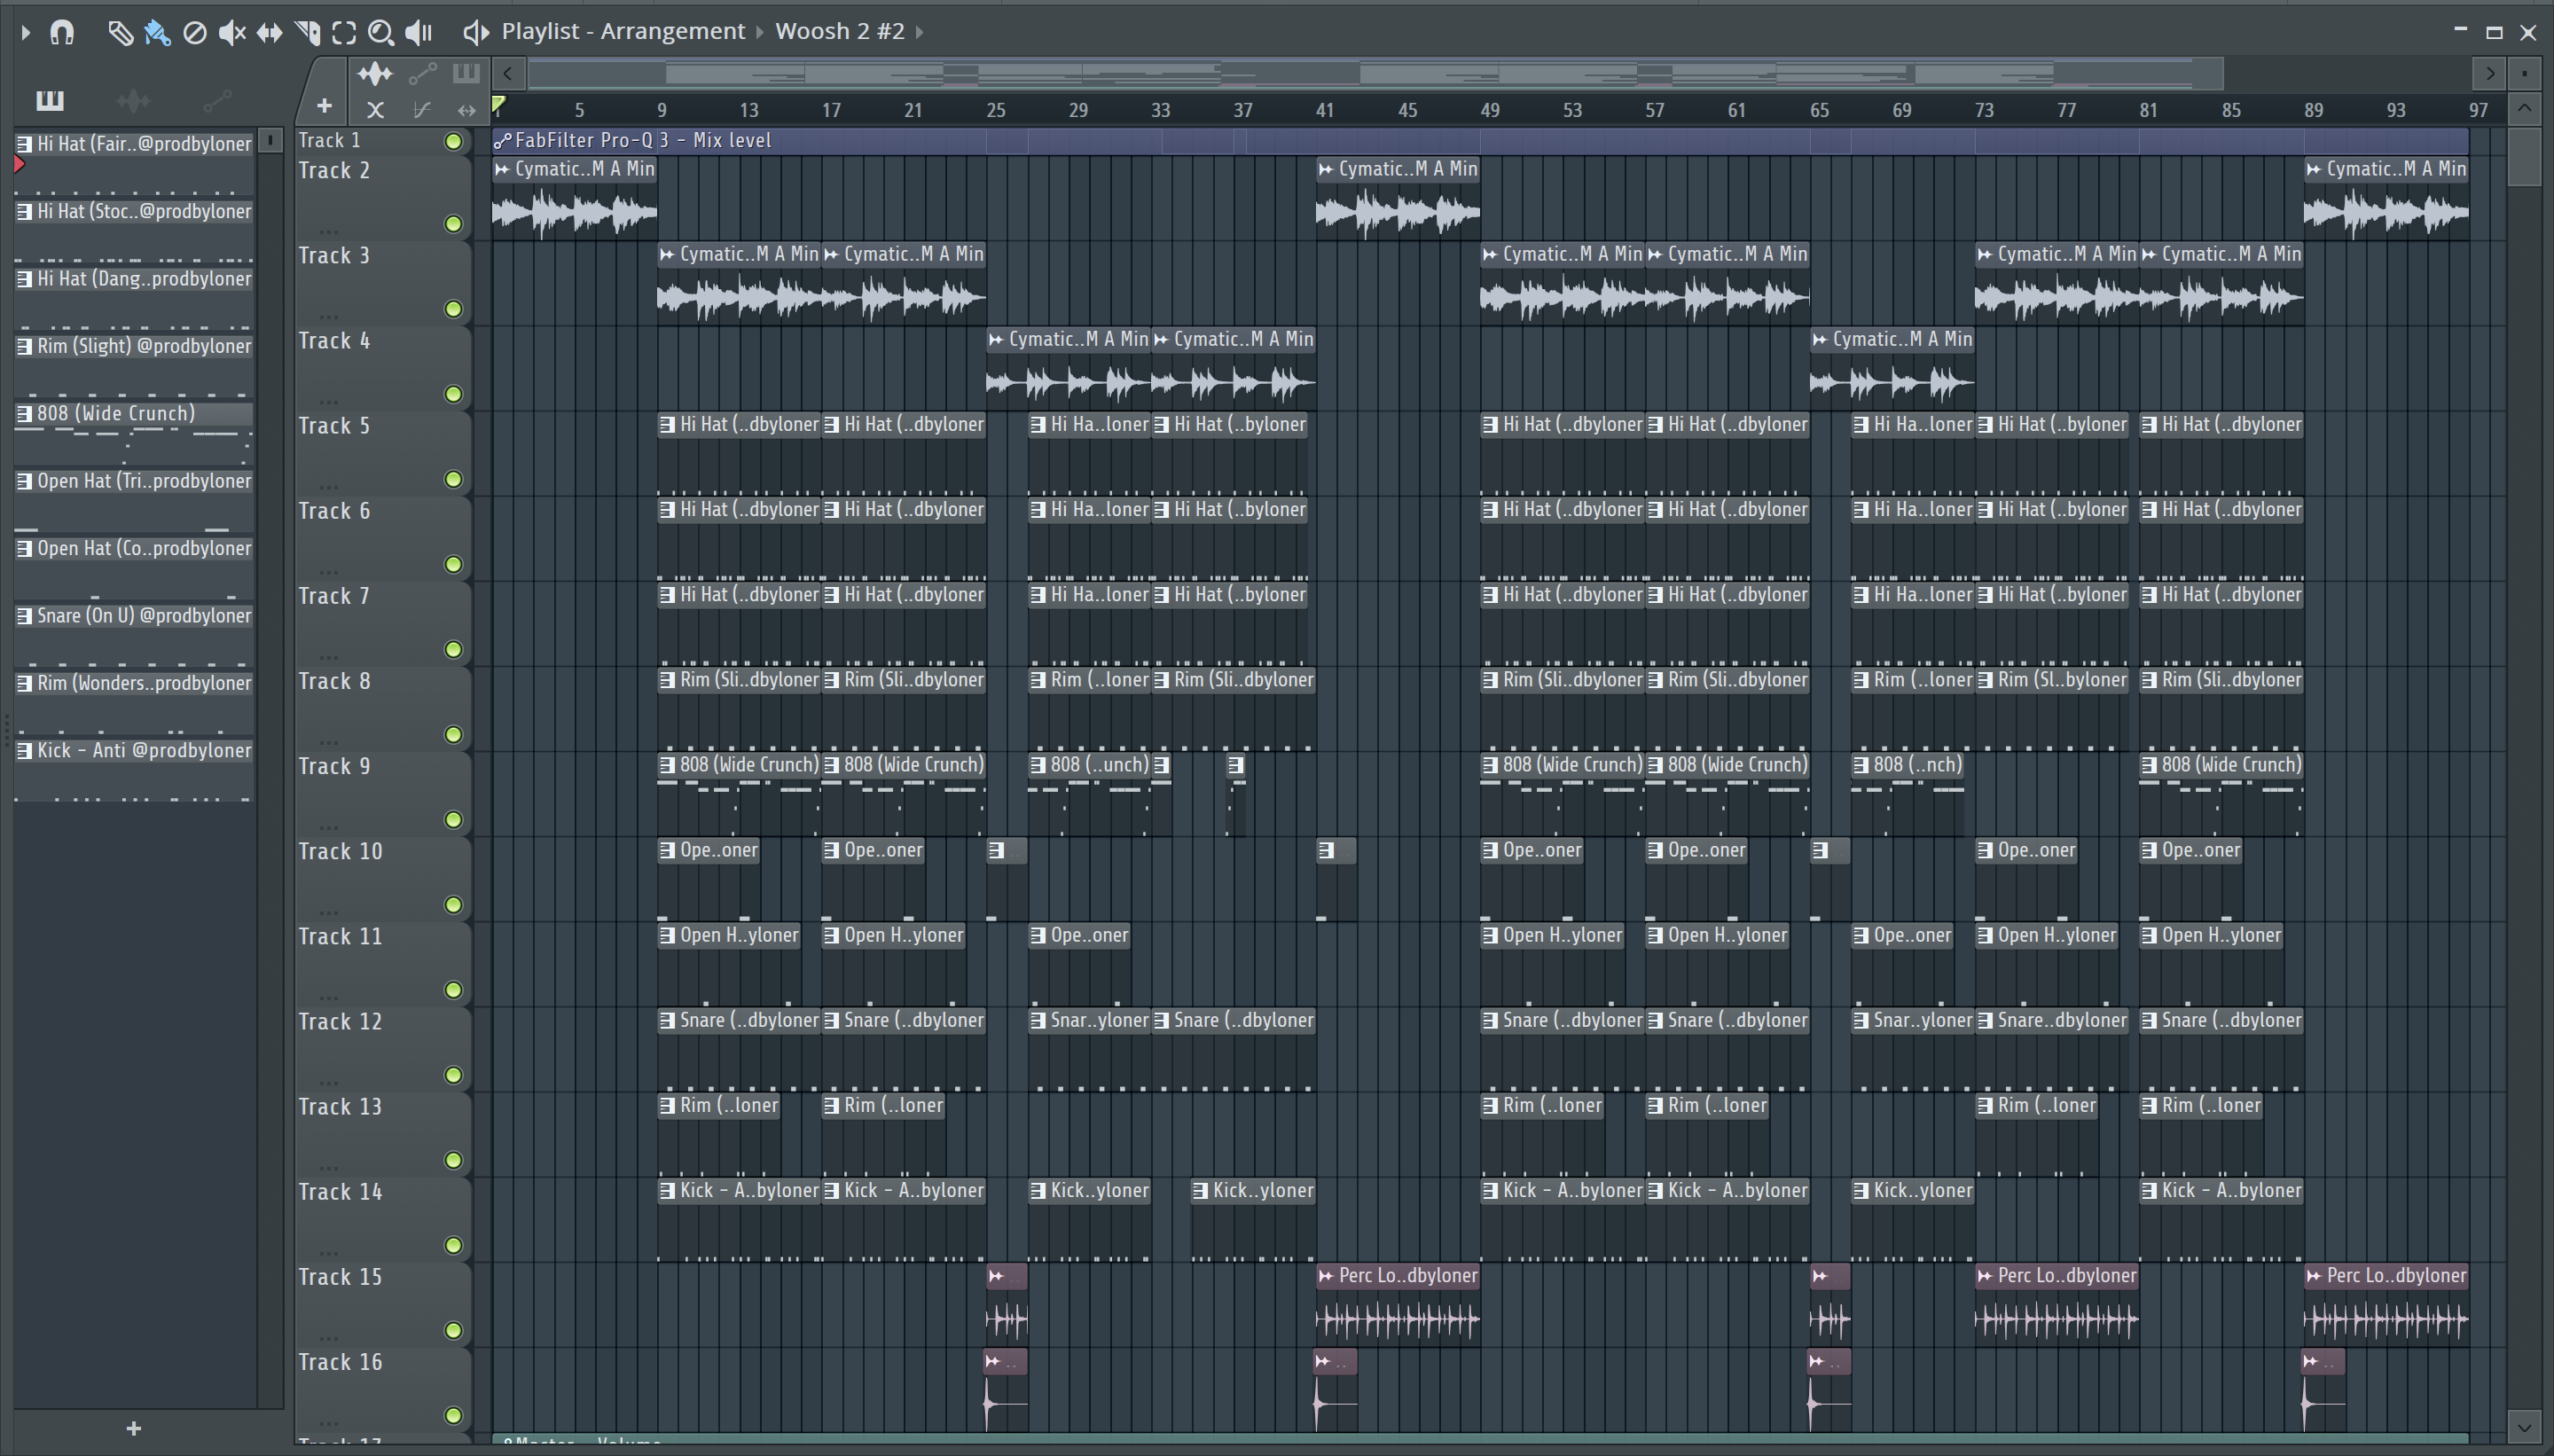Expand Arrangement dropdown arrow in title
Image resolution: width=2554 pixels, height=1456 pixels.
(760, 32)
